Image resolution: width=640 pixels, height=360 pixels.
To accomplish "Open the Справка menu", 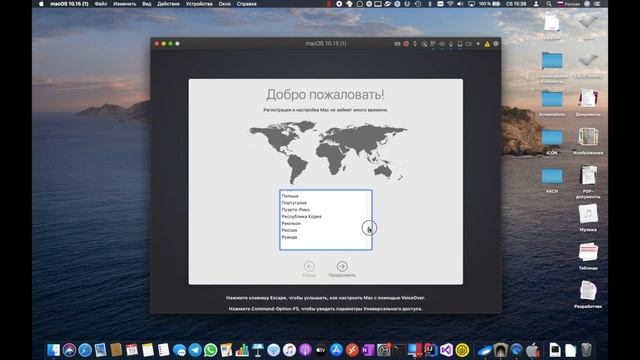I will point(247,4).
